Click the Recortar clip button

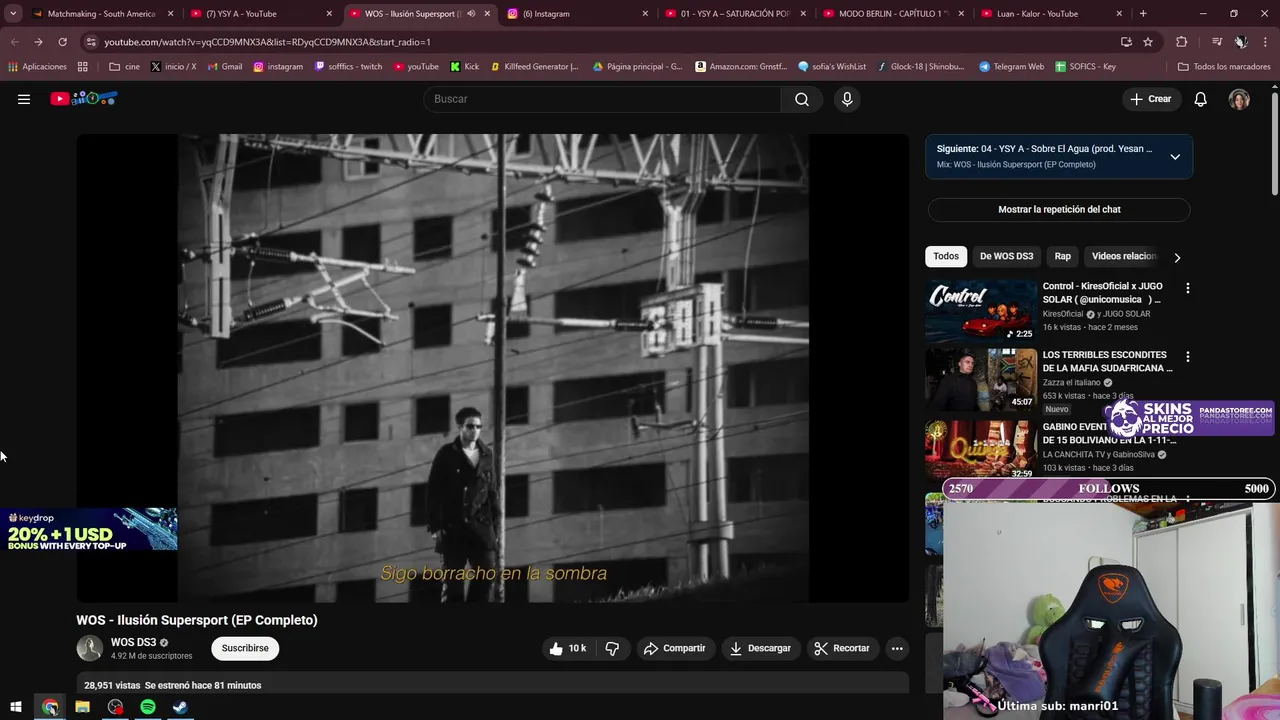[842, 648]
